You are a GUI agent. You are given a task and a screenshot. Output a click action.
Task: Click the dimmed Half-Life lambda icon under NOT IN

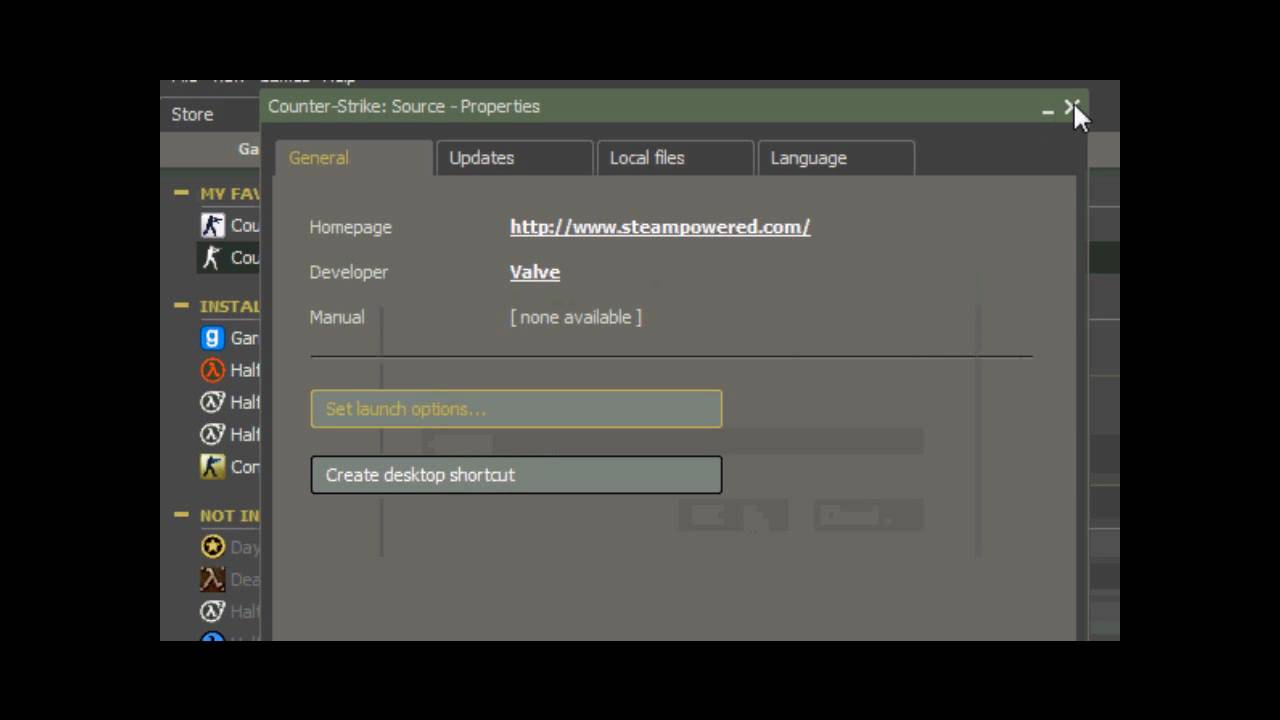tap(212, 611)
